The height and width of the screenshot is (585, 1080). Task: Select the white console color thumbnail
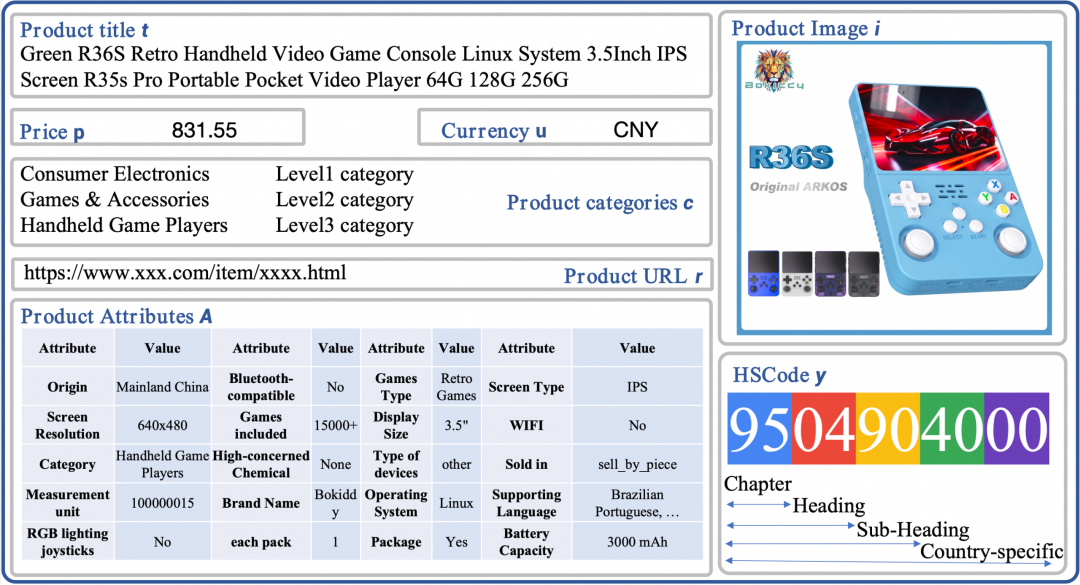[797, 274]
